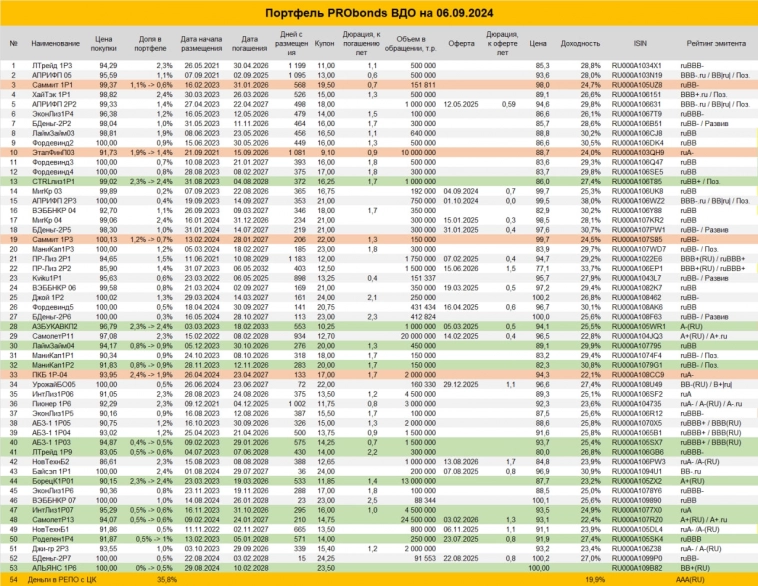Click the 'АЛЬЯНС 1Р6' name cell
Screen dimensions: 758x586
coord(54,568)
